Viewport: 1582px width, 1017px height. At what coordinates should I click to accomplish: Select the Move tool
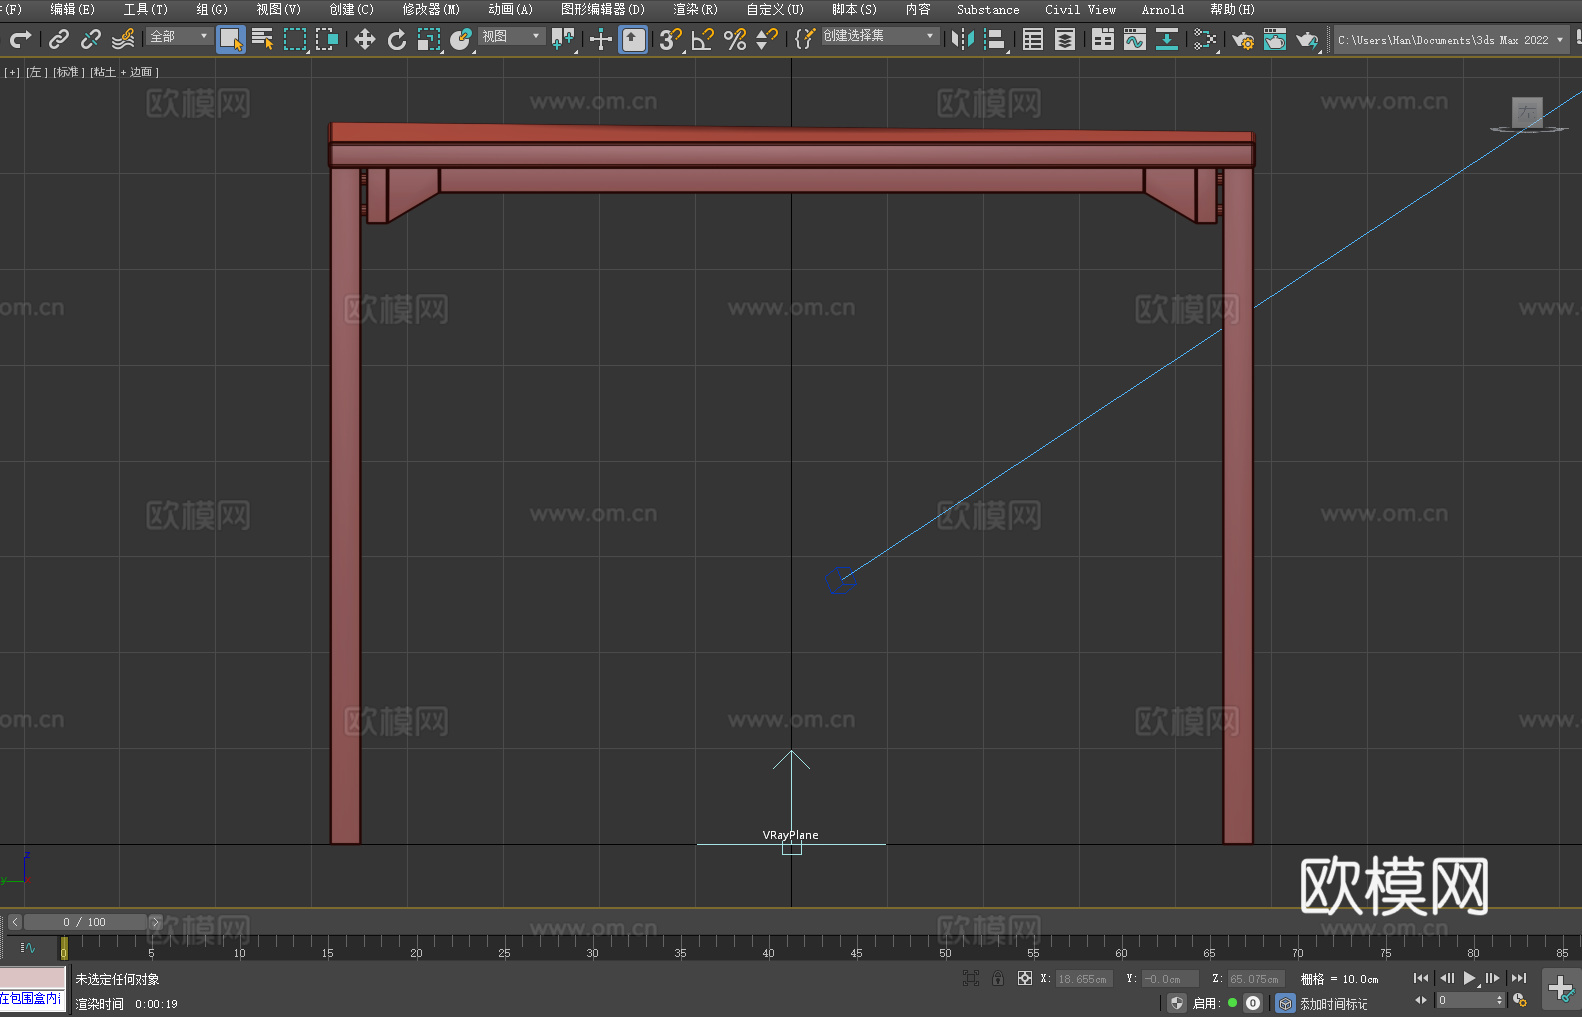tap(364, 39)
